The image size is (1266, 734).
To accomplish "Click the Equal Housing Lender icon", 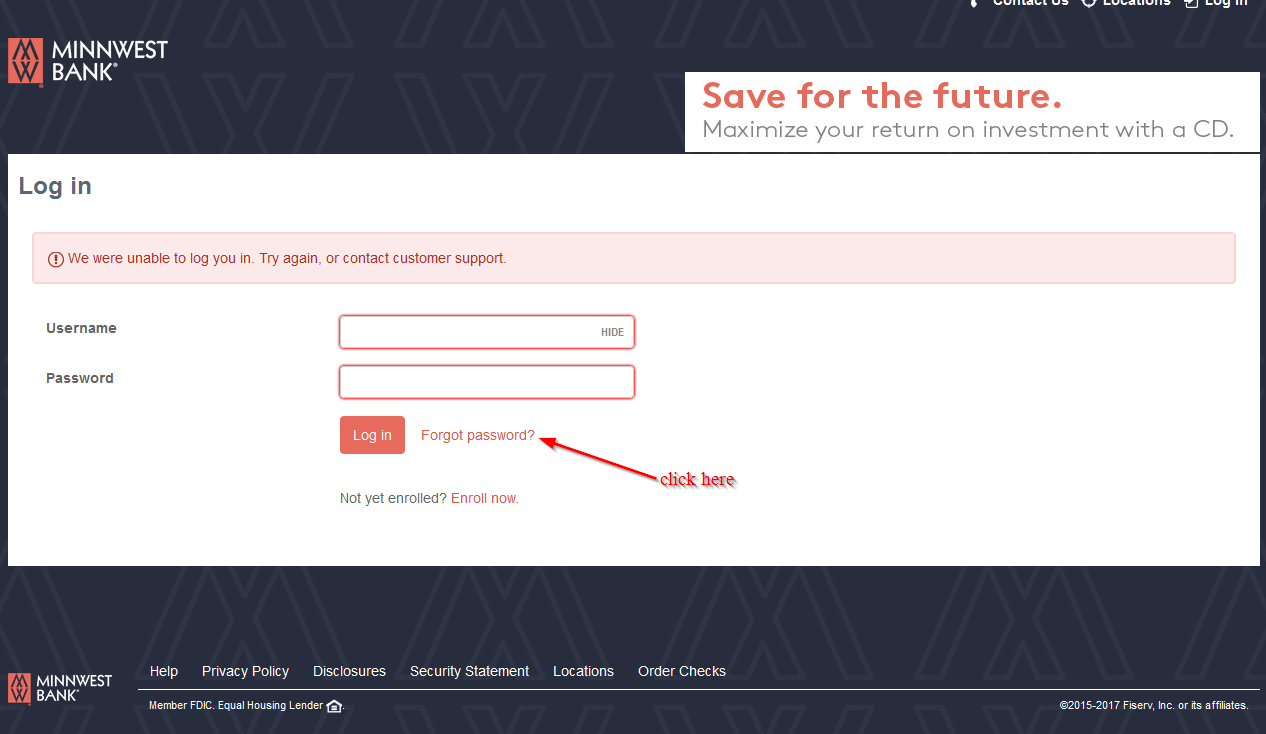I will (334, 706).
